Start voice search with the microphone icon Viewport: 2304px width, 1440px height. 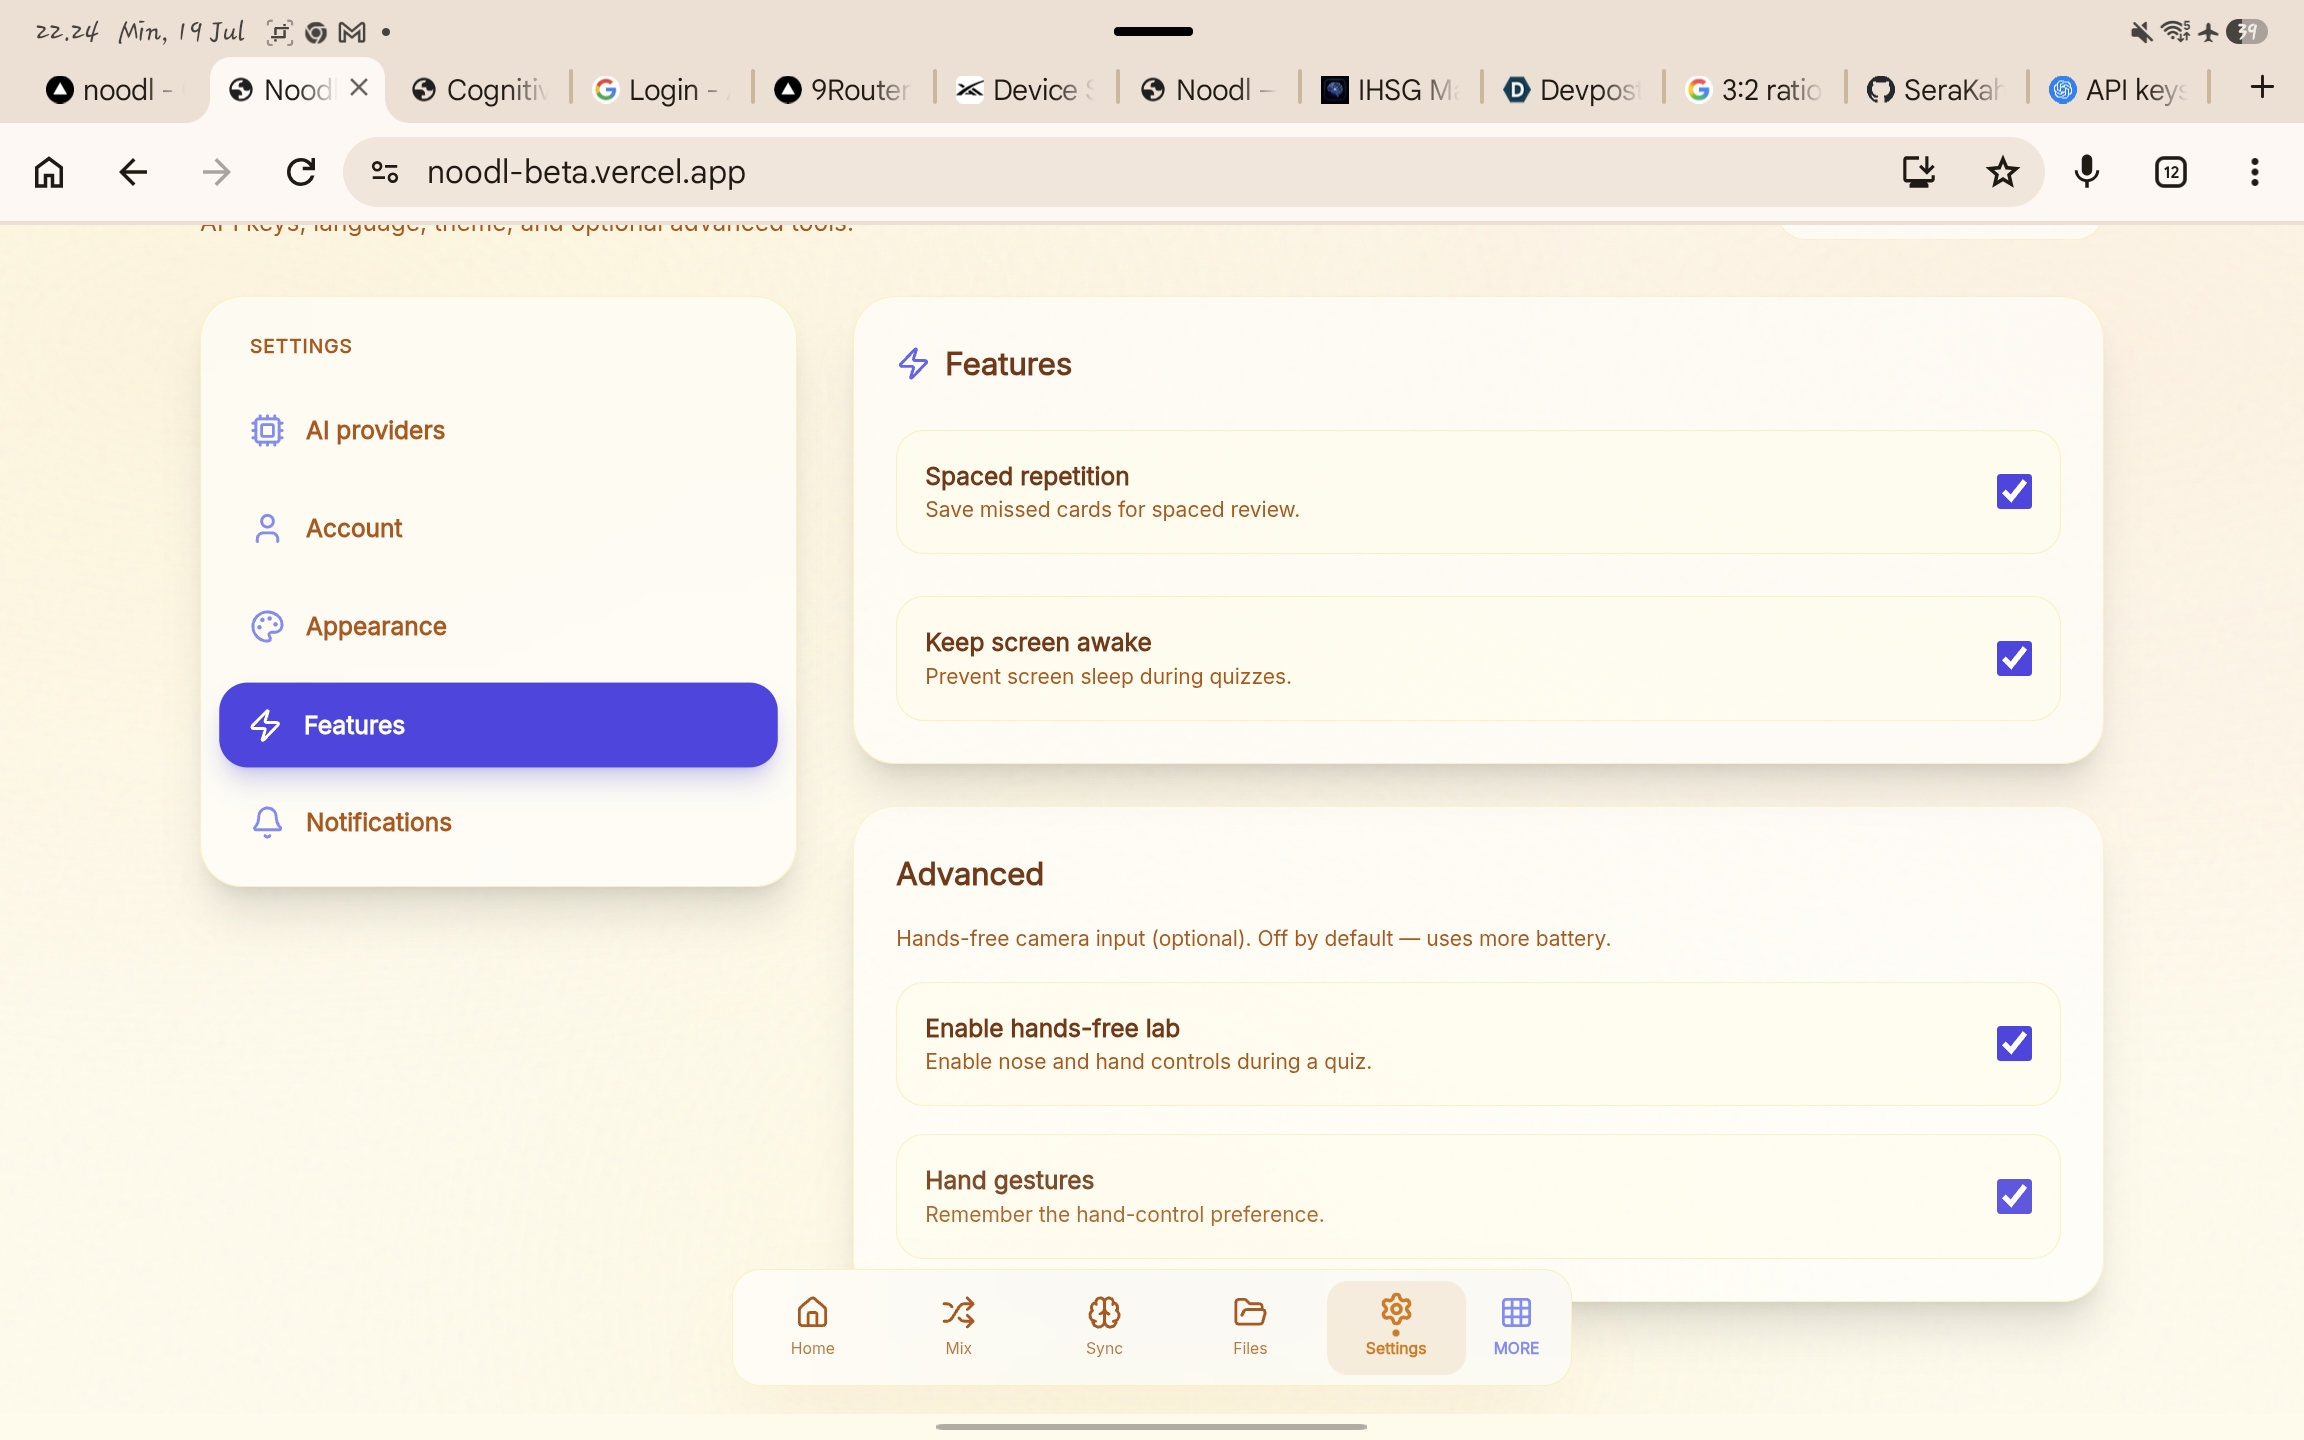[2087, 172]
